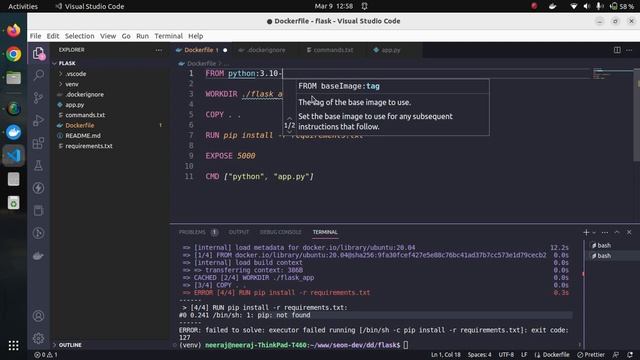Screen dimensions: 640x360
Task: Open Show Applications grid in dock
Action: point(13,345)
